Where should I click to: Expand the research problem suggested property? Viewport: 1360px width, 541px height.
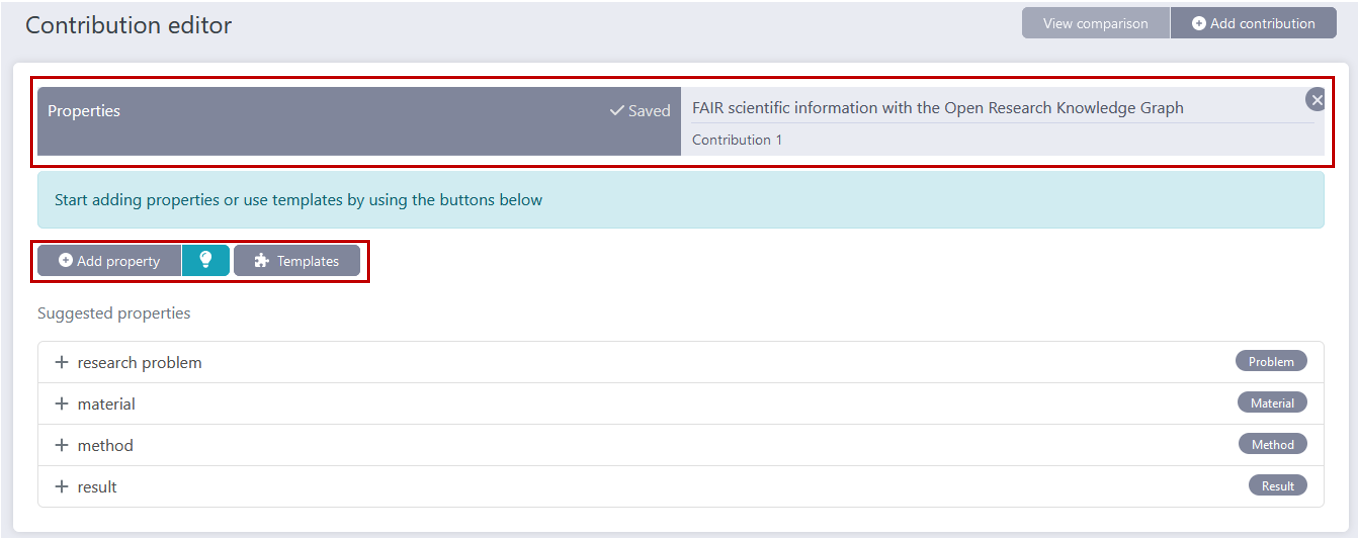point(140,363)
